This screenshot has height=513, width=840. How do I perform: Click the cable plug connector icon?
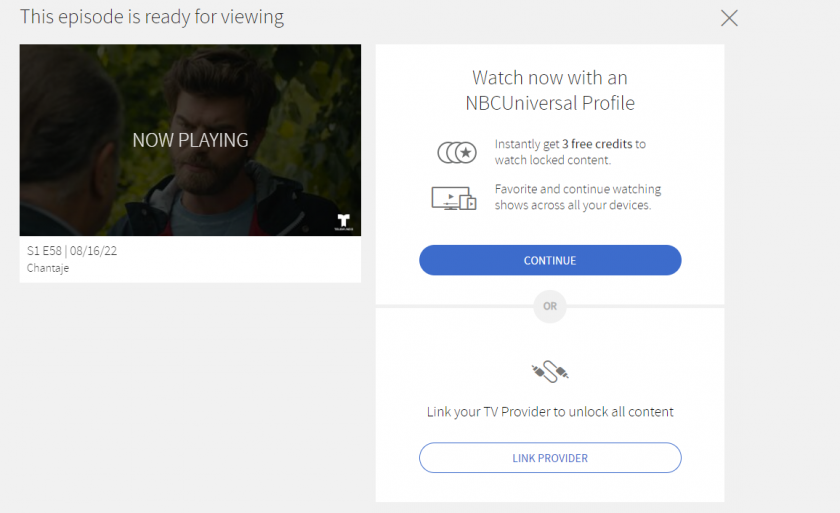(x=550, y=372)
